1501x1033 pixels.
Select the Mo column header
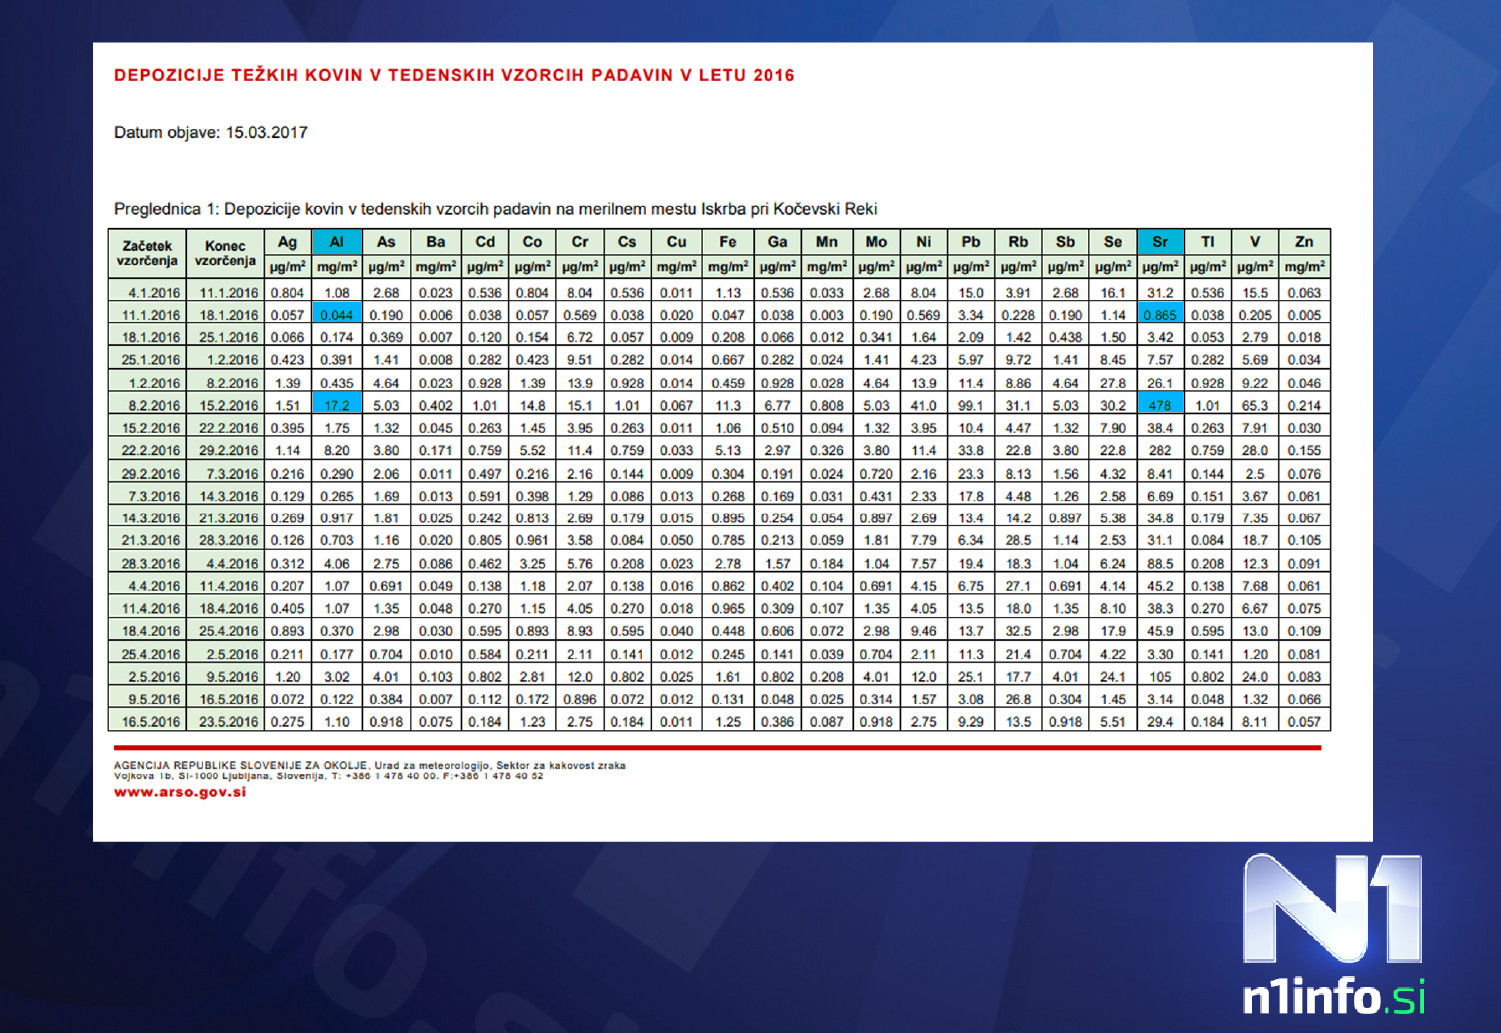click(x=876, y=242)
